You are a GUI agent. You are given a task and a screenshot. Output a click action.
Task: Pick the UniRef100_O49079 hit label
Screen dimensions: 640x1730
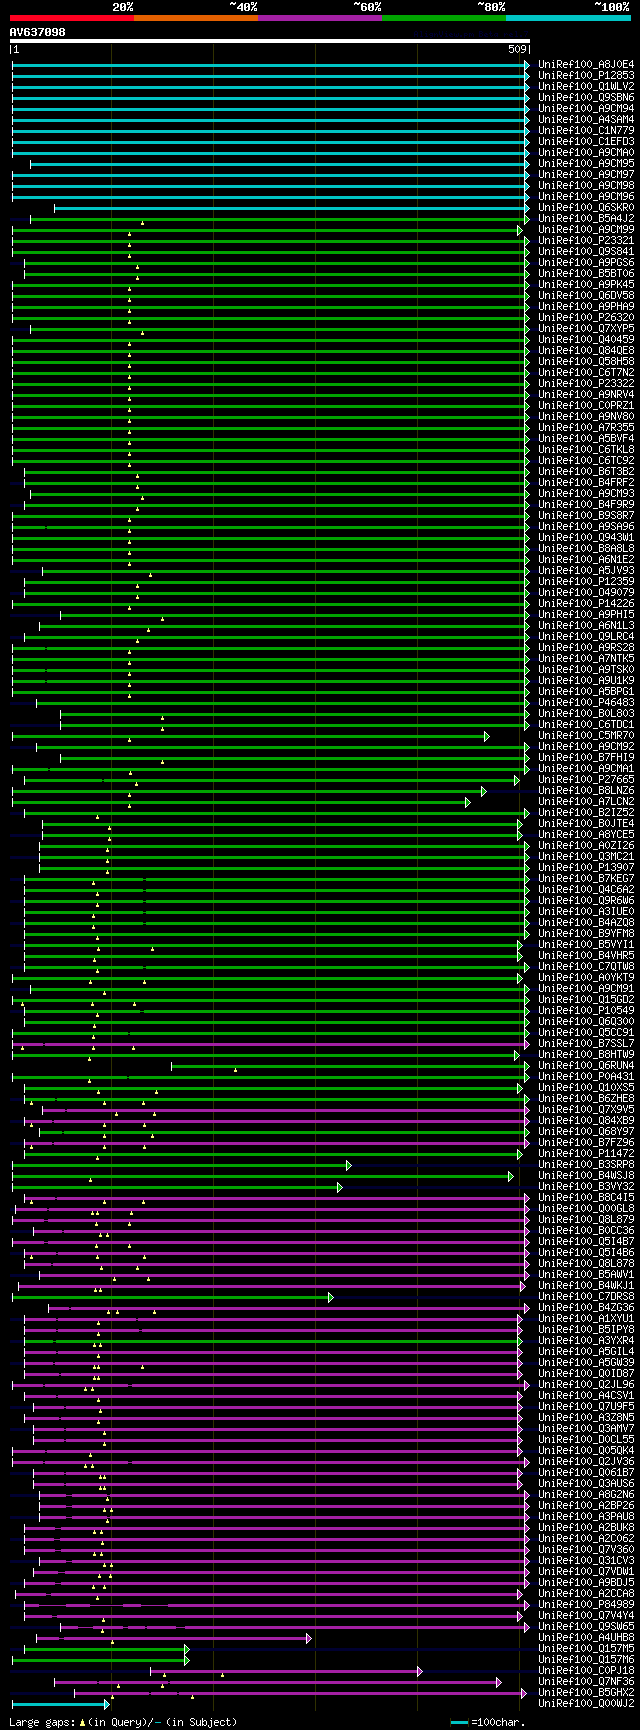(586, 593)
